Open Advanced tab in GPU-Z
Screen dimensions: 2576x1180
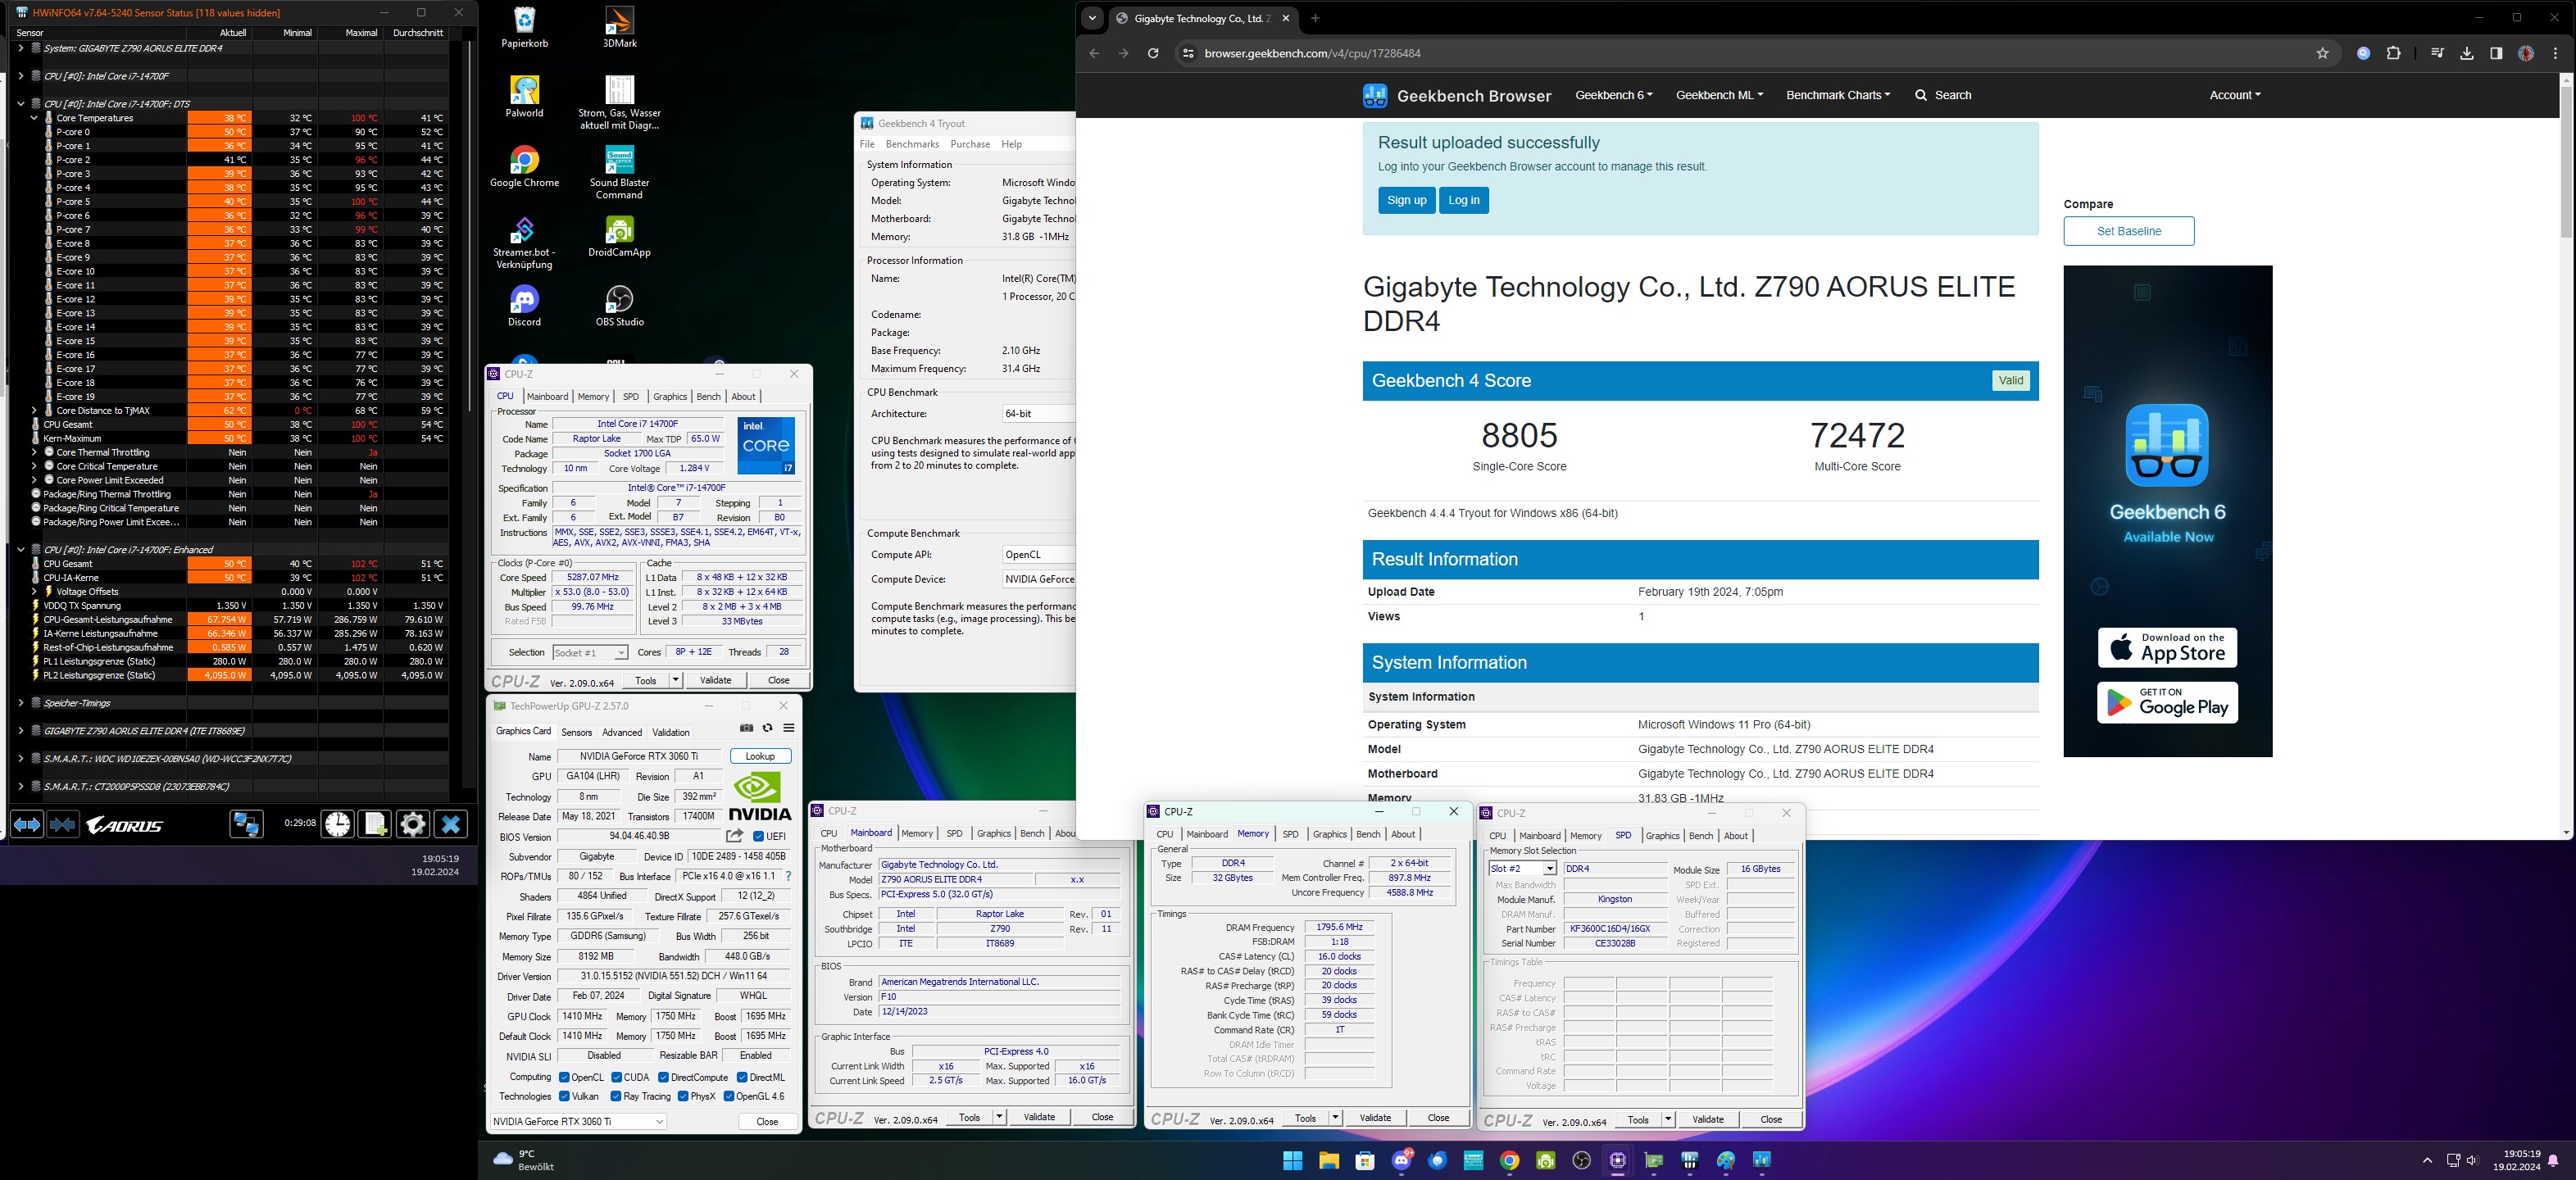pyautogui.click(x=621, y=732)
